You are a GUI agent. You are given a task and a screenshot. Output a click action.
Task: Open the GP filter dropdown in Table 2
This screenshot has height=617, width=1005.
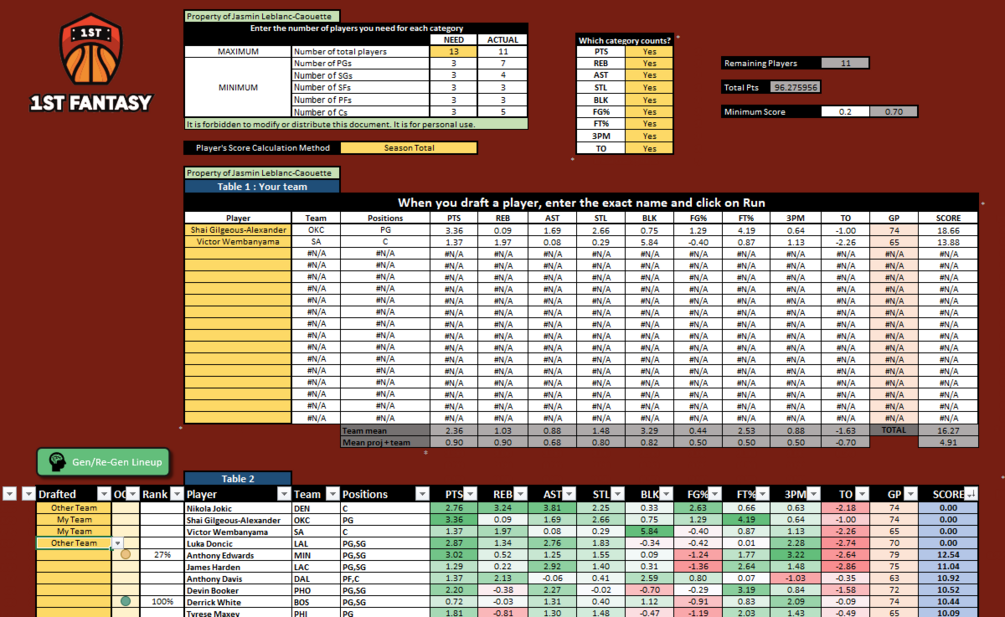[x=911, y=494]
